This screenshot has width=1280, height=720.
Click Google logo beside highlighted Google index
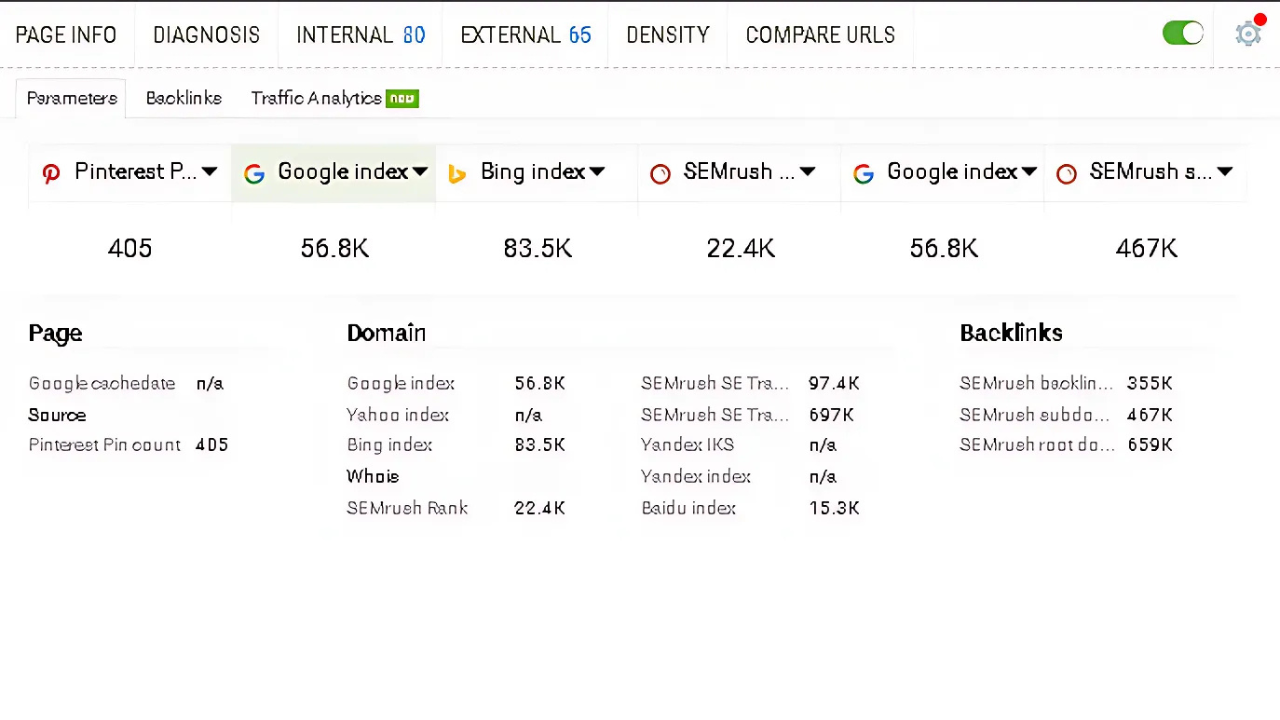(x=254, y=173)
